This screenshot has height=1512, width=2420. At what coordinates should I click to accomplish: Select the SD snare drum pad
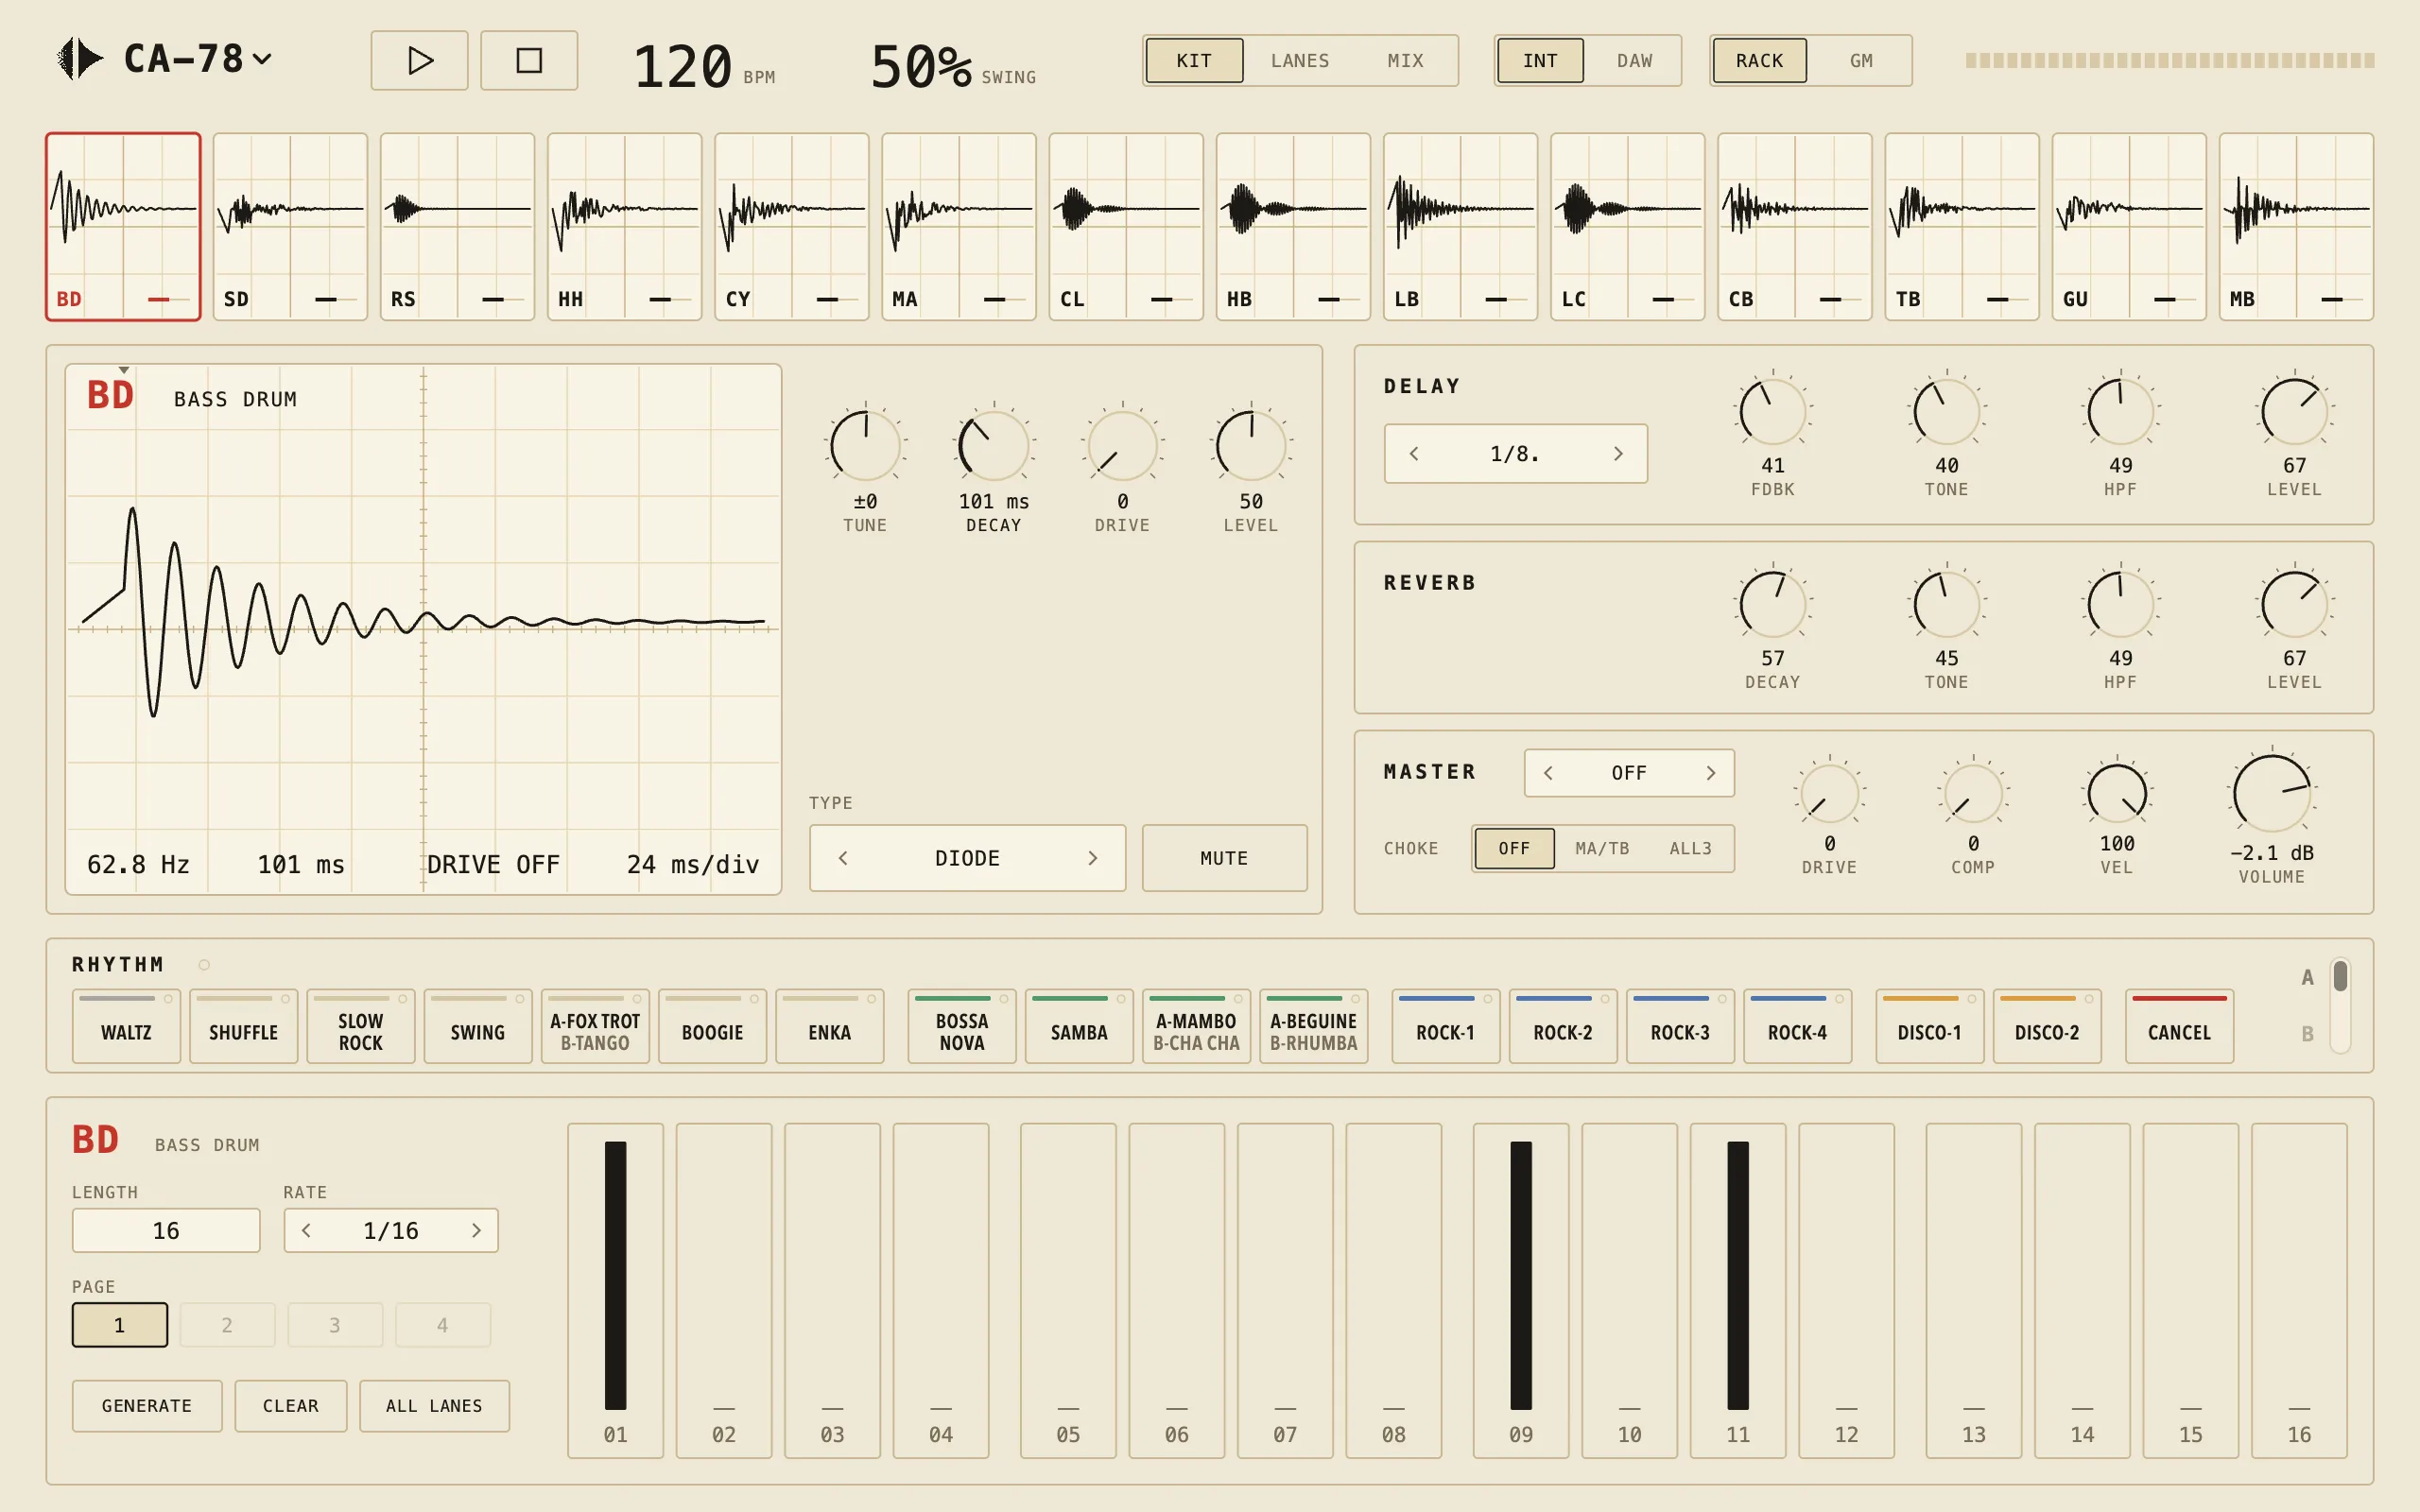[290, 226]
